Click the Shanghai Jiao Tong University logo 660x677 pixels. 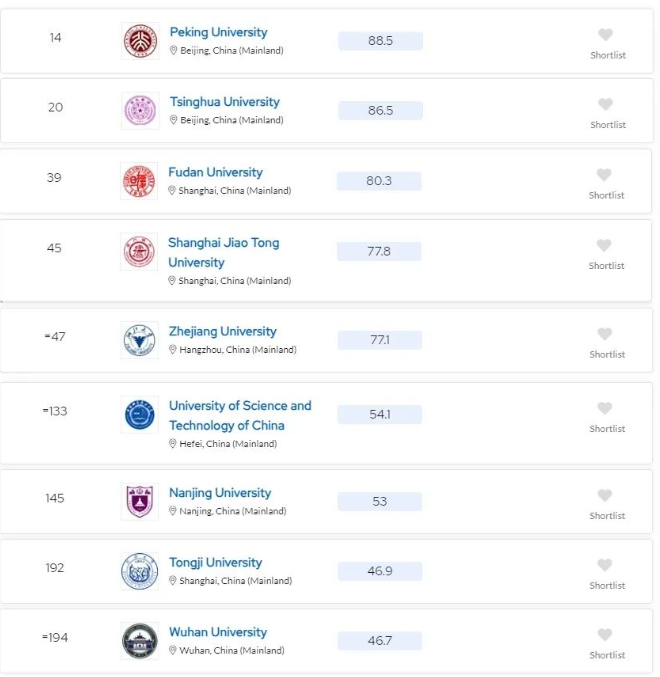[139, 252]
